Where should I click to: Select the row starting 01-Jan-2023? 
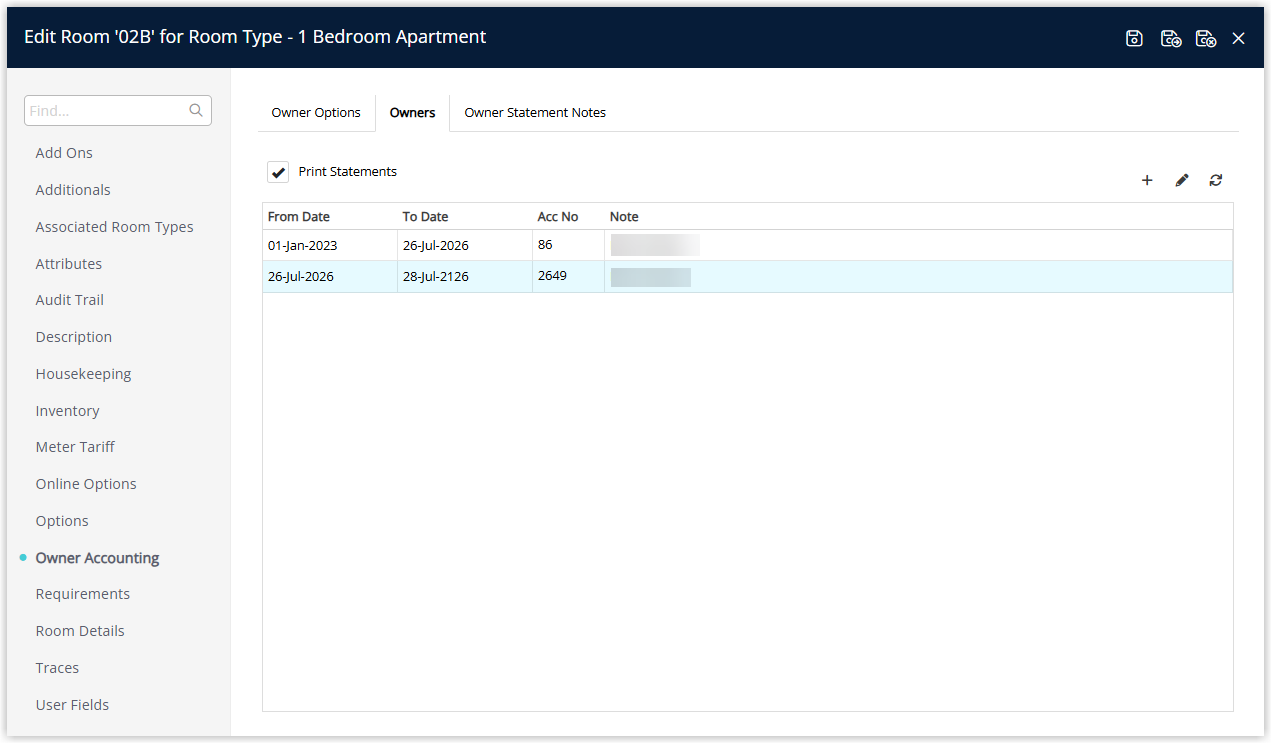(x=747, y=245)
